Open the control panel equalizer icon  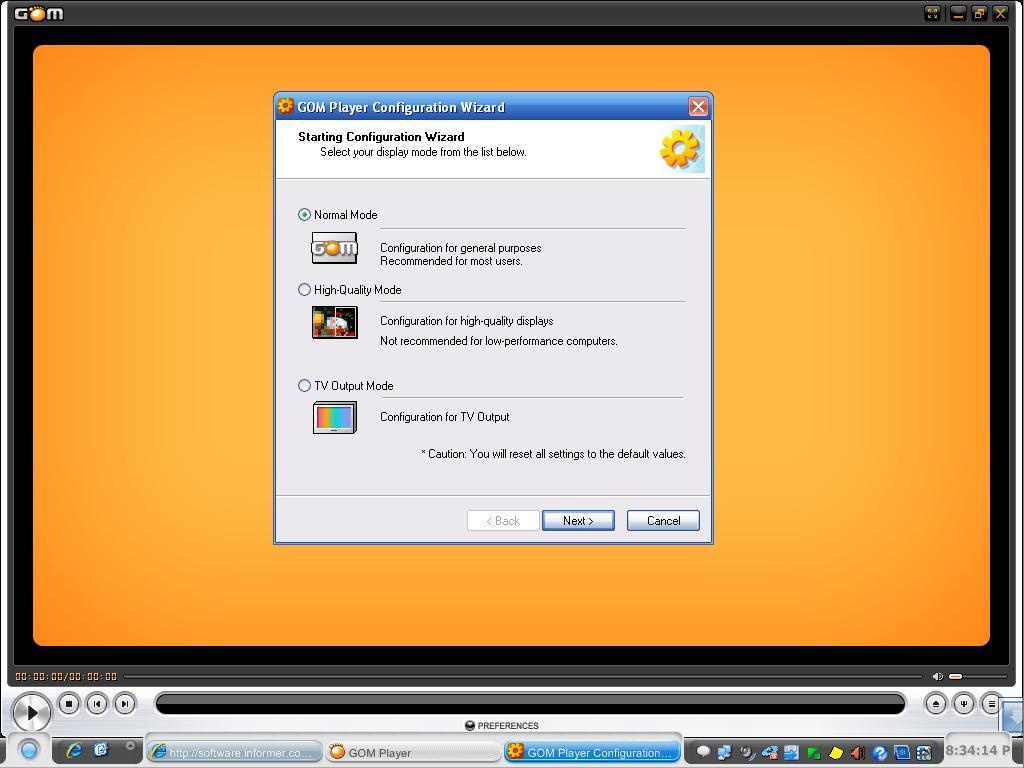(x=963, y=704)
